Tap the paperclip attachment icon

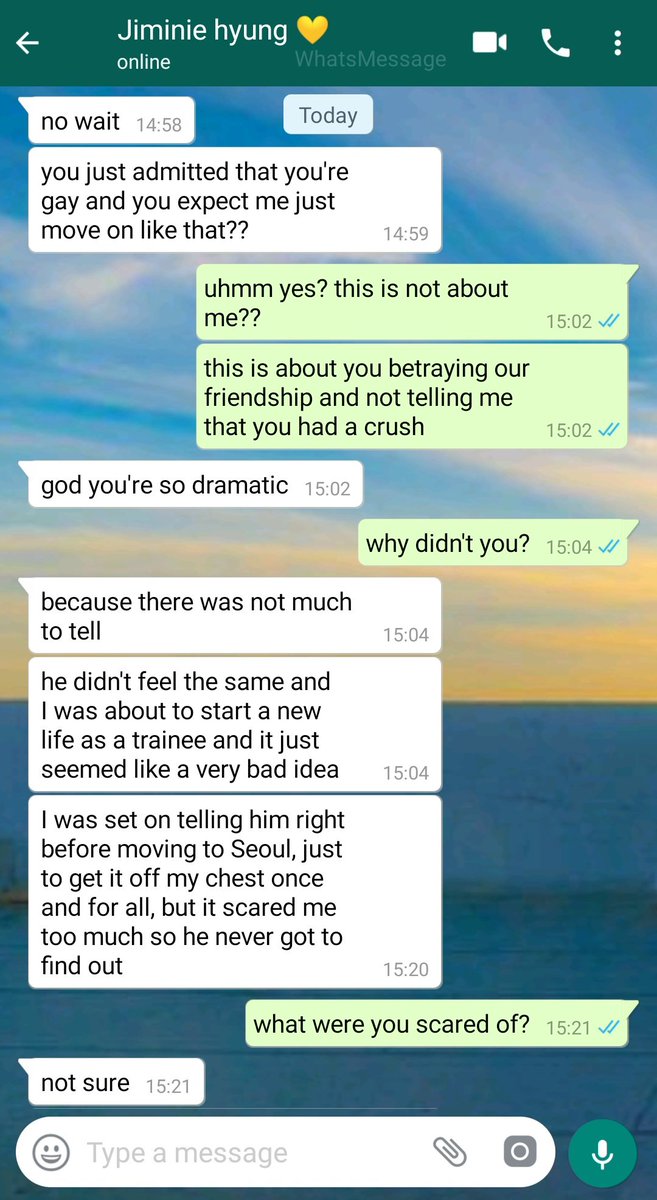coord(450,1152)
